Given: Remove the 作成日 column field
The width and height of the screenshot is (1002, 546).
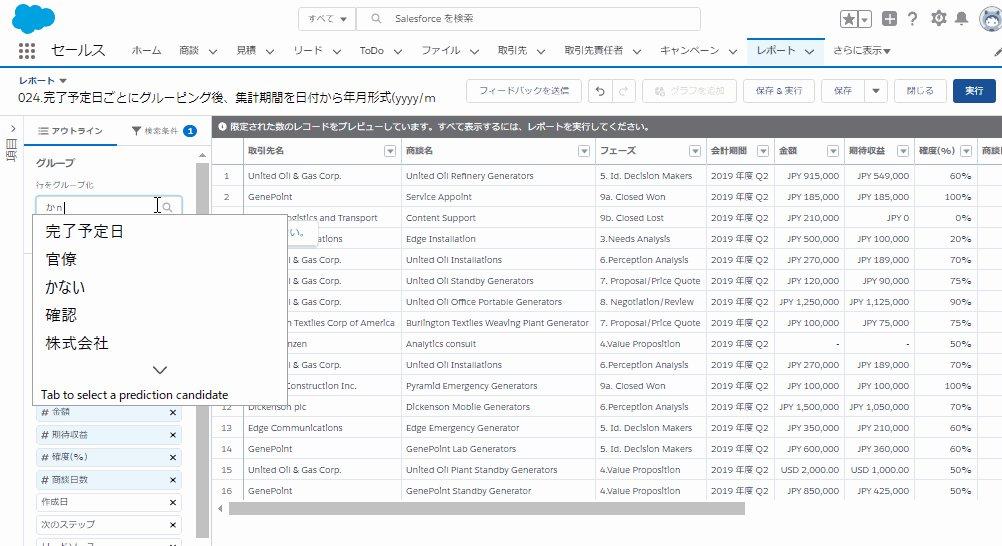Looking at the screenshot, I should 173,503.
